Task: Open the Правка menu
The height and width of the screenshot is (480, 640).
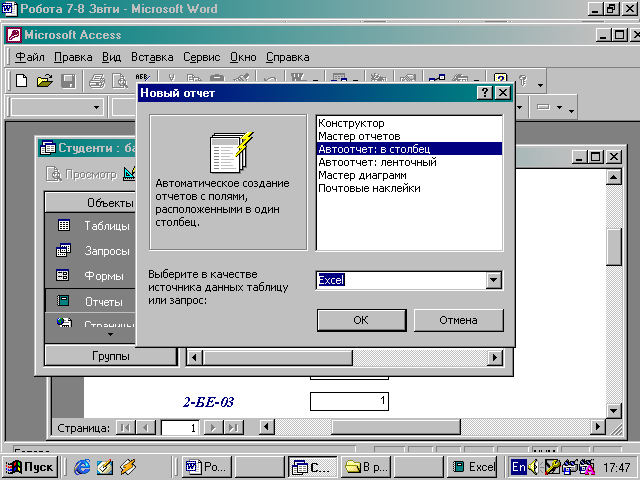Action: click(x=73, y=57)
